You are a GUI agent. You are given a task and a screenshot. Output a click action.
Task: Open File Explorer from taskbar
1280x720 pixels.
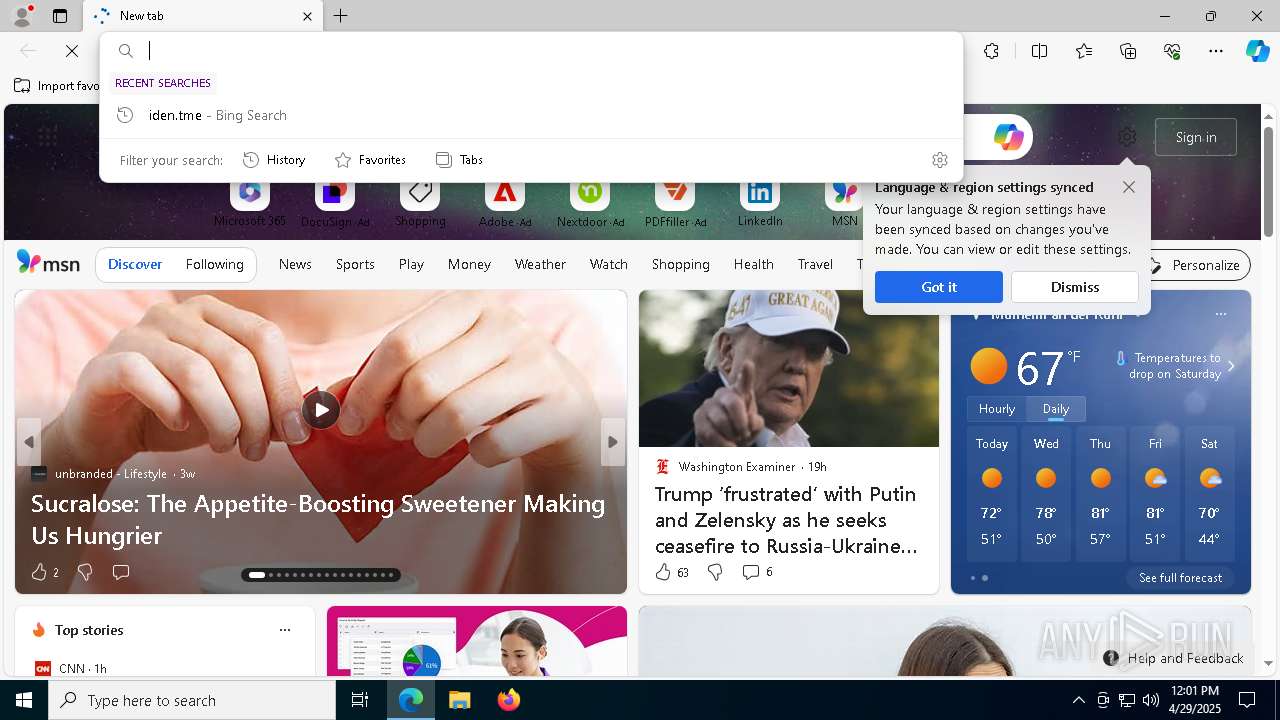(459, 700)
